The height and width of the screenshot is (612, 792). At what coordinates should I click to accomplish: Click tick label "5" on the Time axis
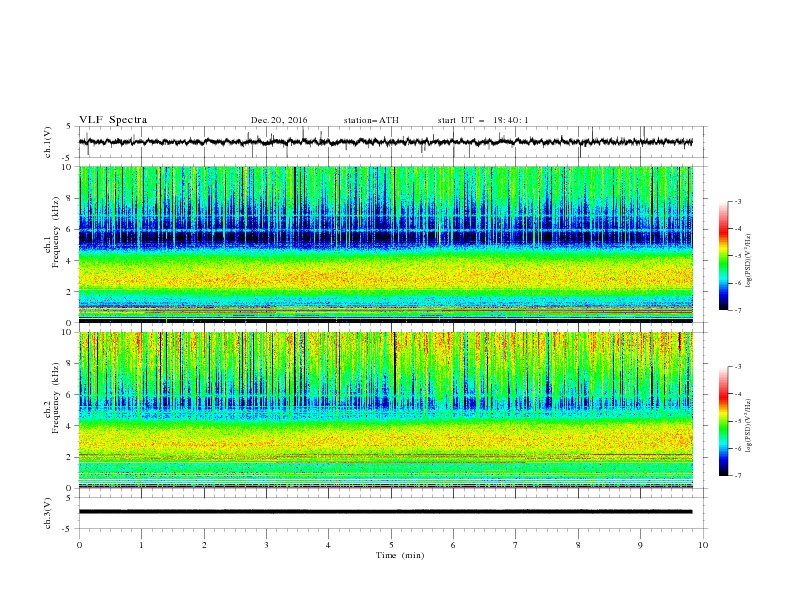pyautogui.click(x=391, y=545)
